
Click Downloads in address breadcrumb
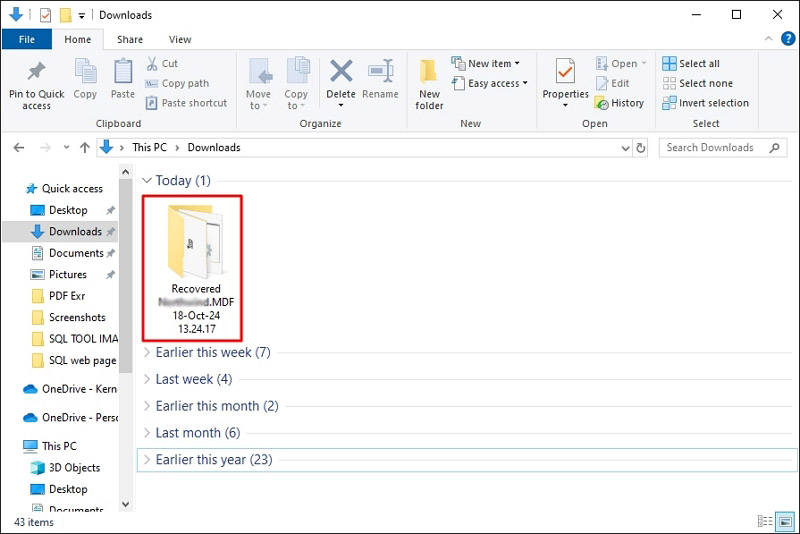pos(214,147)
